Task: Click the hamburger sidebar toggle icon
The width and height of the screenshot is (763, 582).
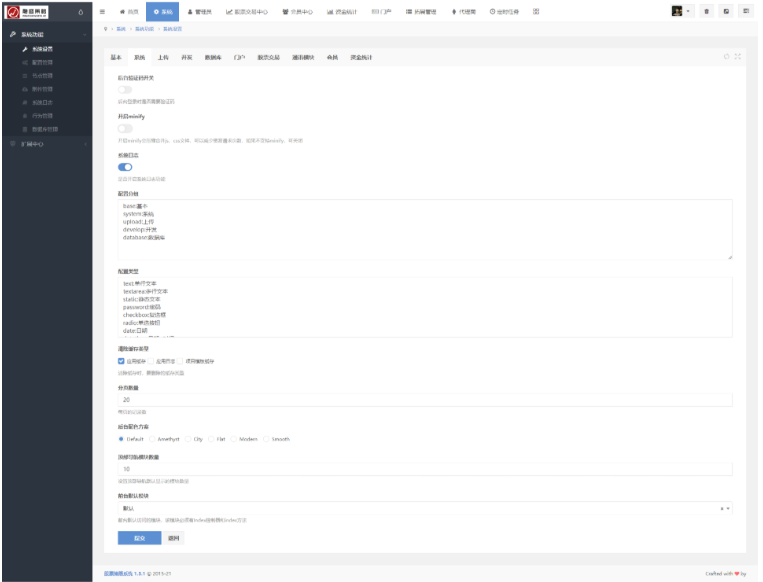Action: point(102,11)
